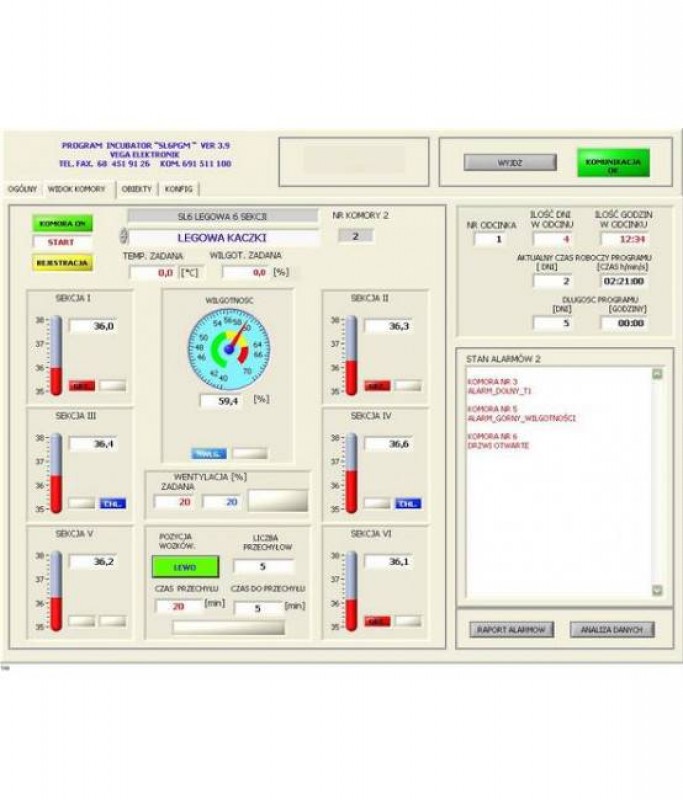
Task: Click the CZAS PRZECHYŁU value 20
Action: point(179,607)
